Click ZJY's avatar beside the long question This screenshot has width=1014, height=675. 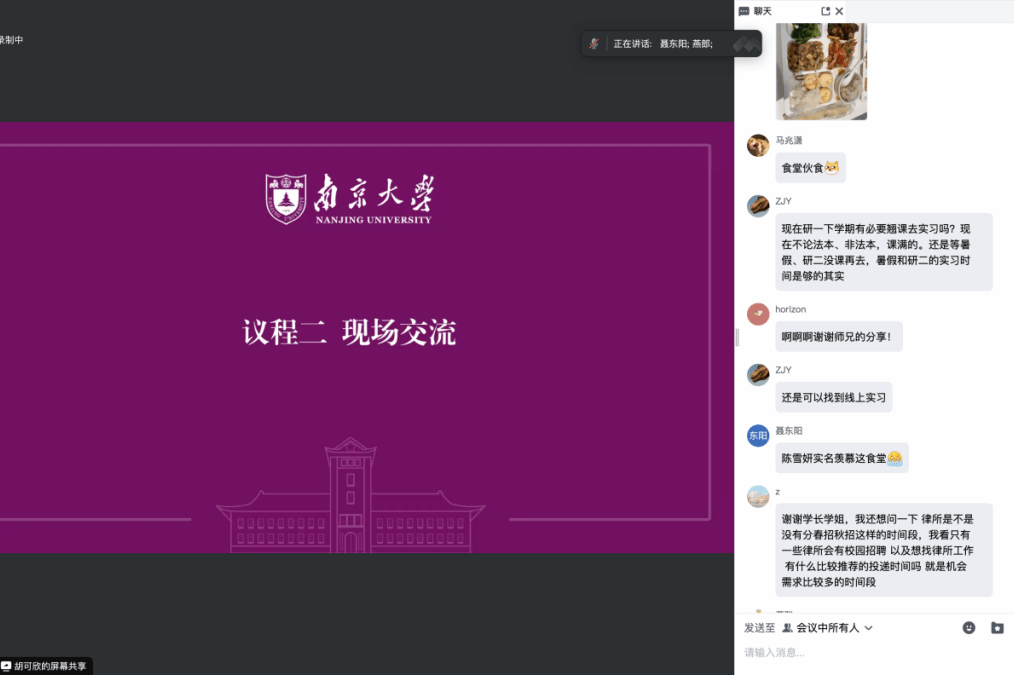(x=758, y=206)
